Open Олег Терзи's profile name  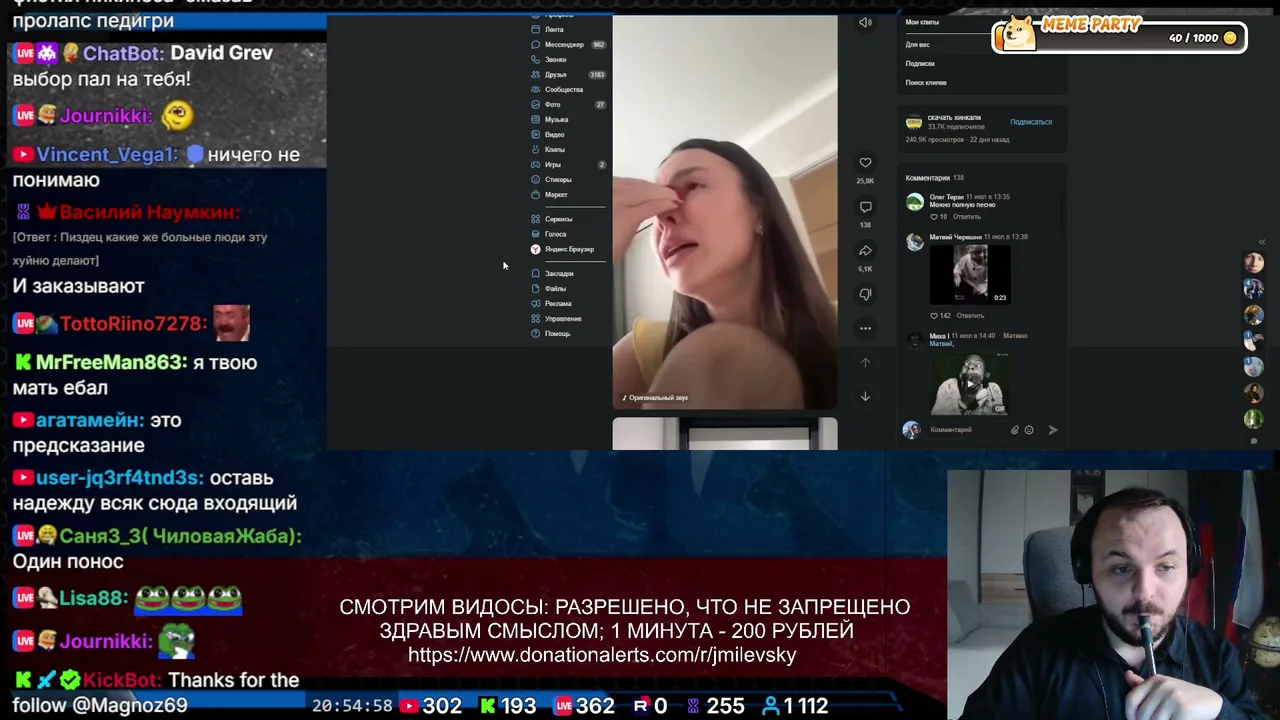coord(946,197)
